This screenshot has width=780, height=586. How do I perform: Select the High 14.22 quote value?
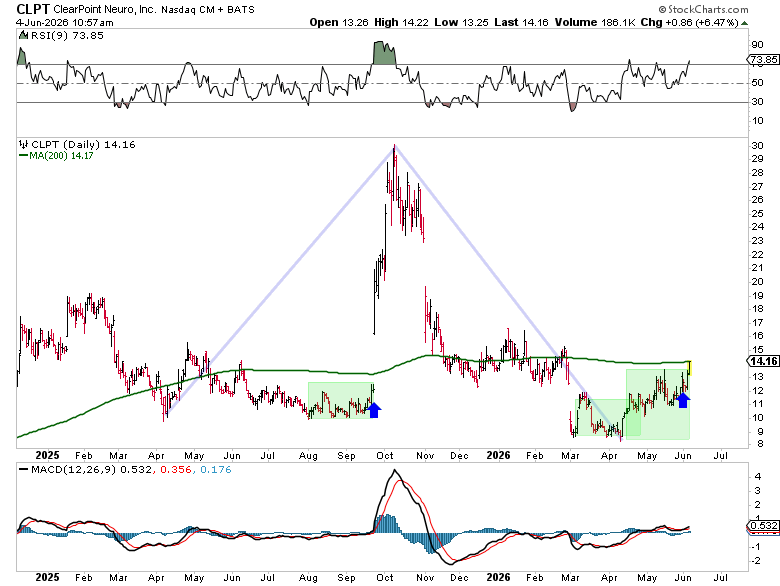tap(401, 22)
